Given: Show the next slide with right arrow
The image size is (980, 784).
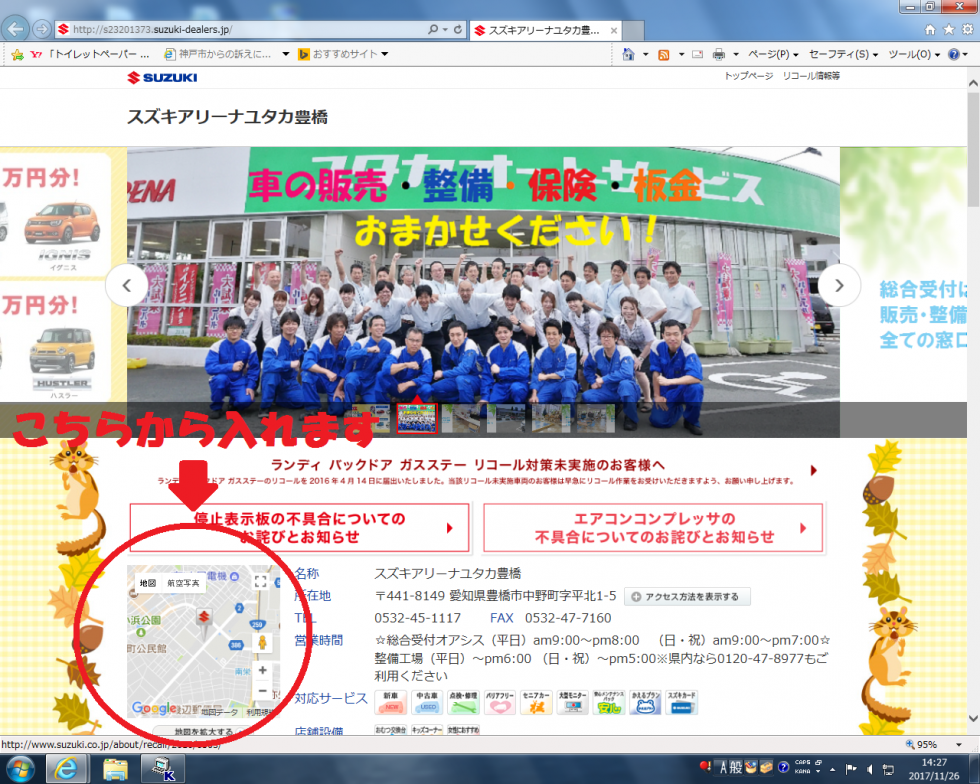Looking at the screenshot, I should tap(839, 286).
